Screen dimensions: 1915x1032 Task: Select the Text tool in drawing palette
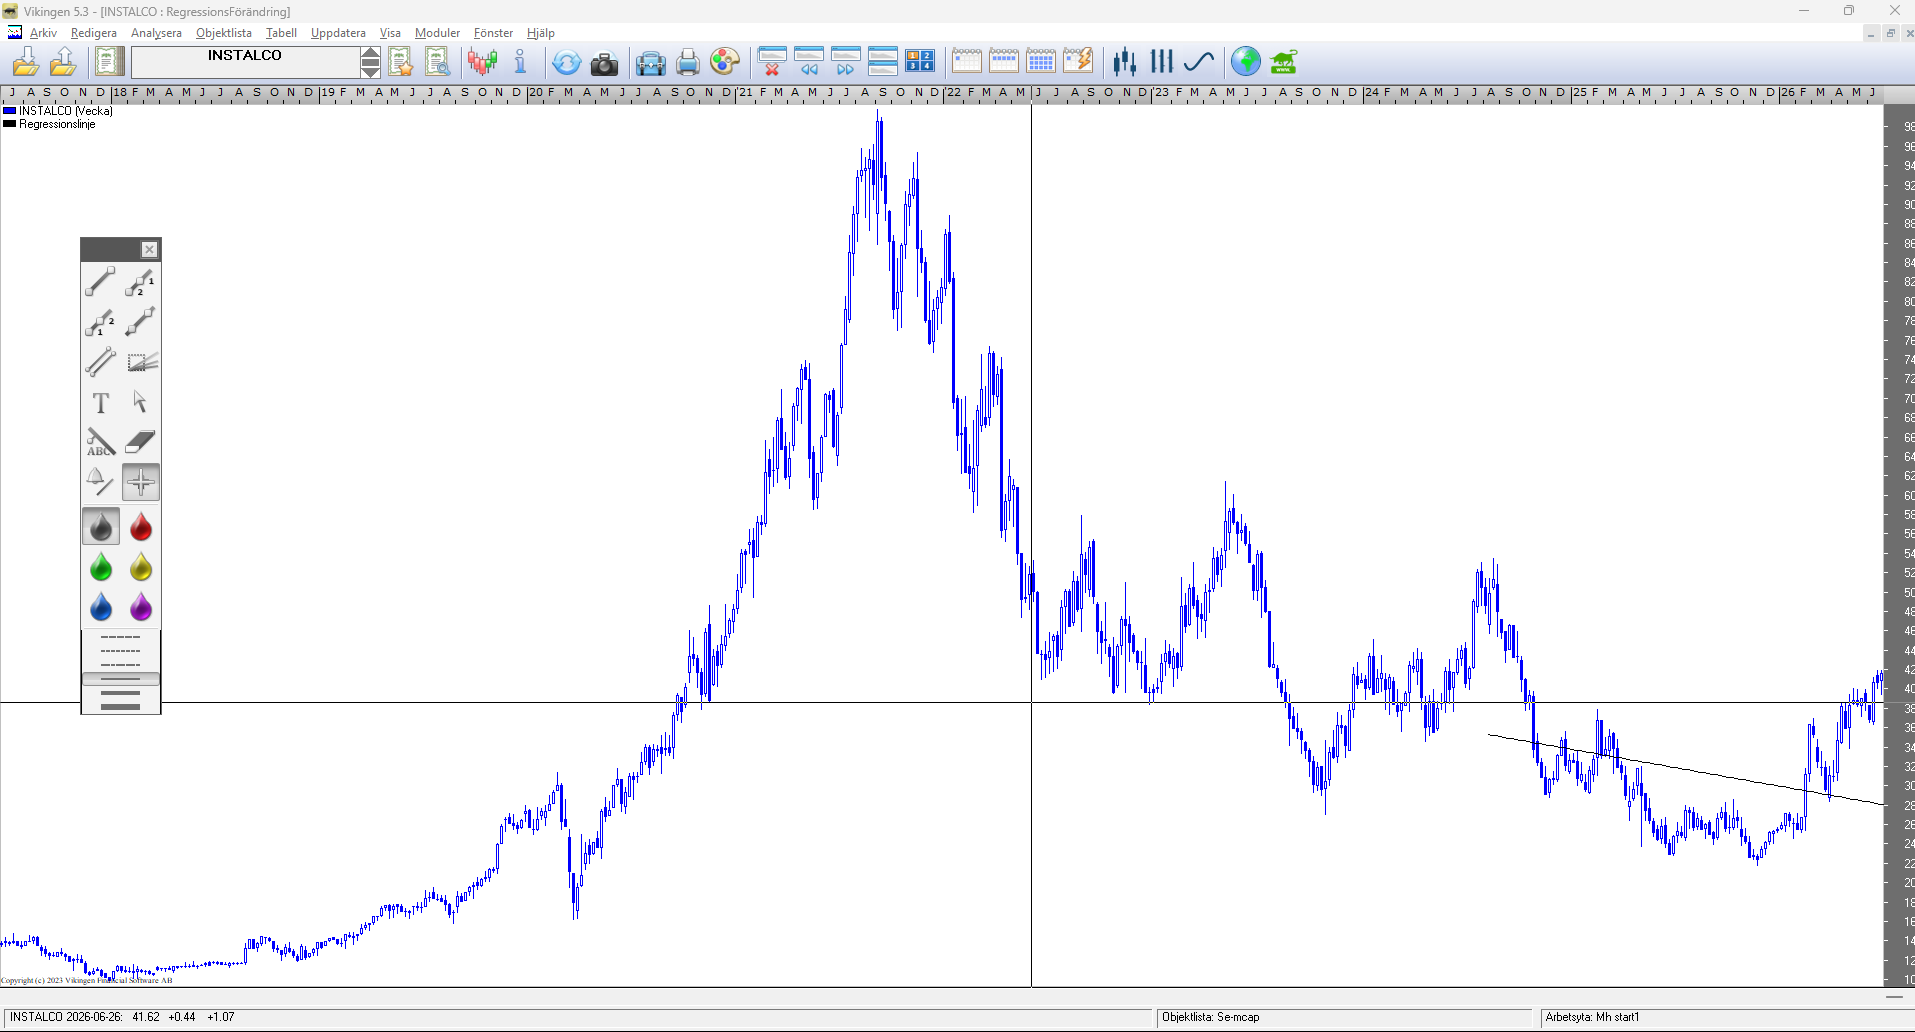100,402
